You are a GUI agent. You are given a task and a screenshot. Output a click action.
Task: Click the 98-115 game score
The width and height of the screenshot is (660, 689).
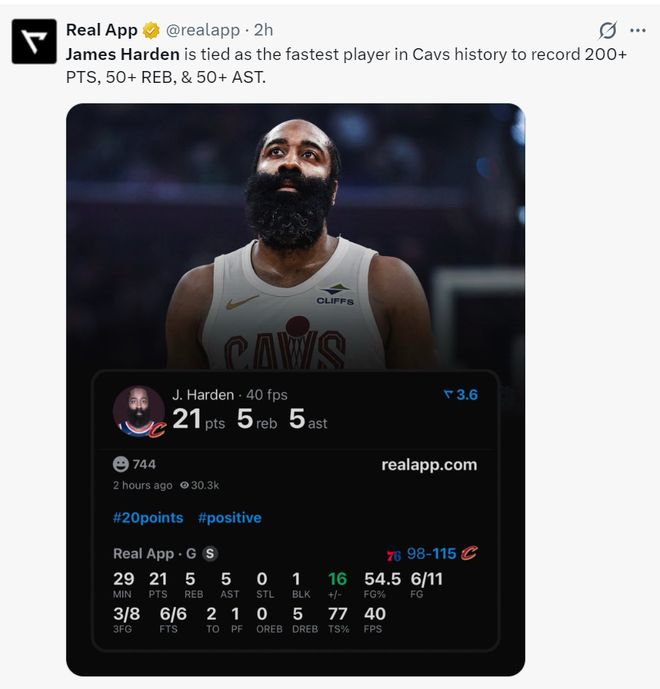[x=431, y=553]
